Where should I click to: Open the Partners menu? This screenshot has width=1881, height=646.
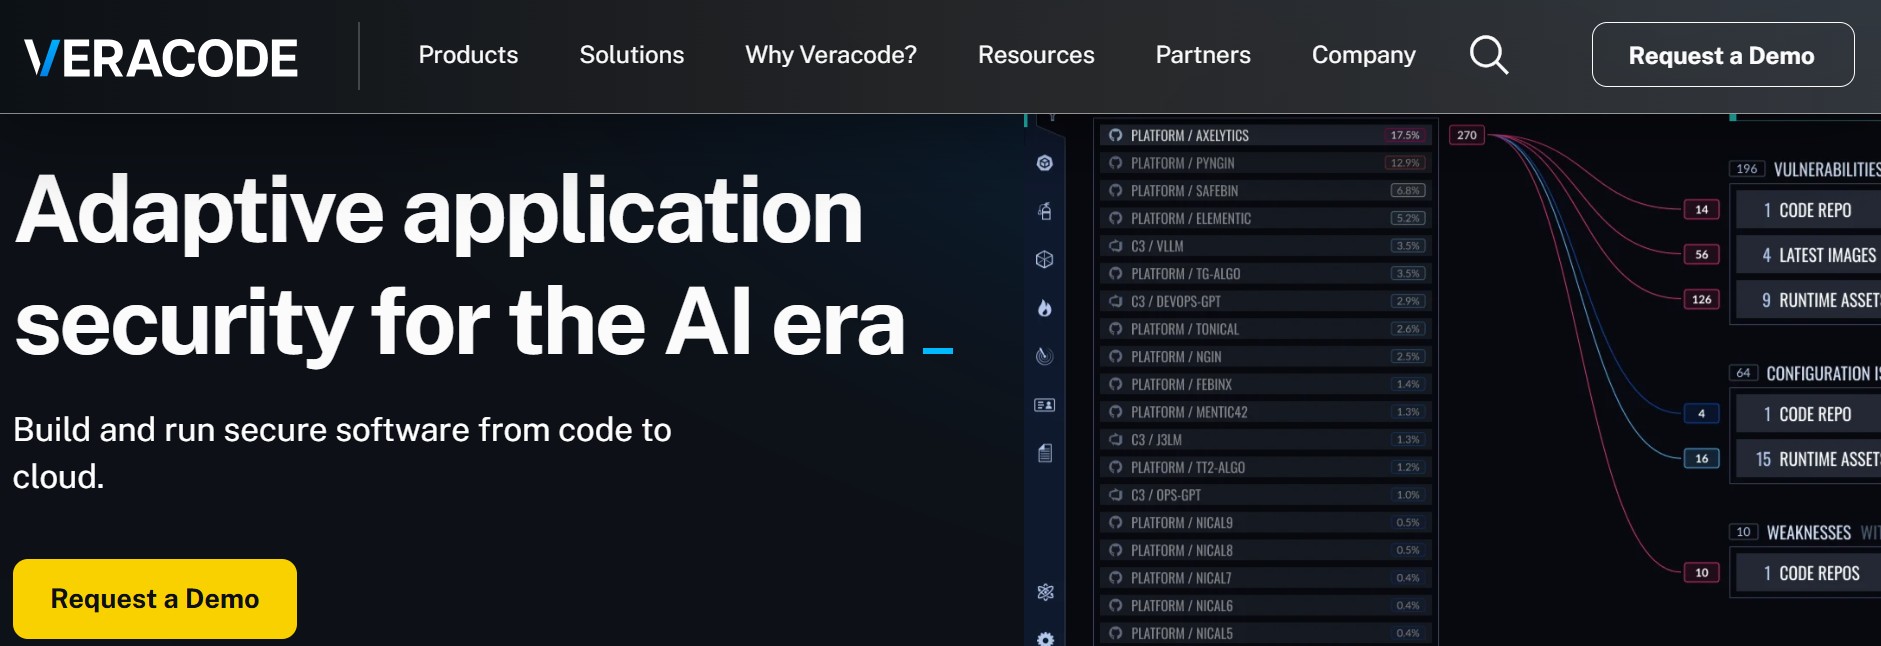(x=1203, y=55)
